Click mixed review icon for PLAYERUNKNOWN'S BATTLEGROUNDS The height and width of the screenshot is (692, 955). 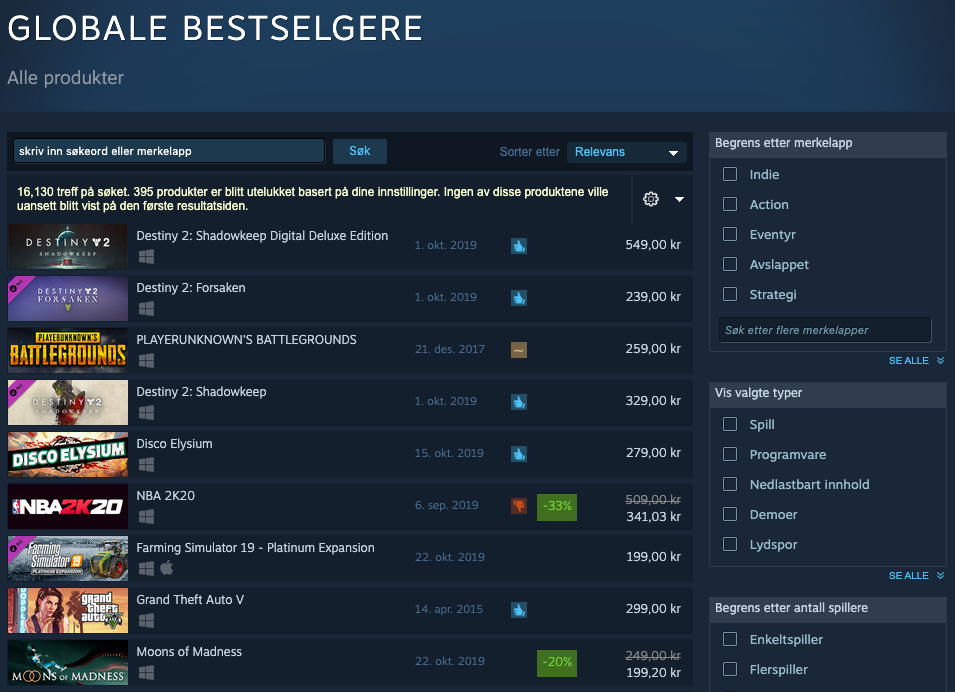(x=519, y=350)
